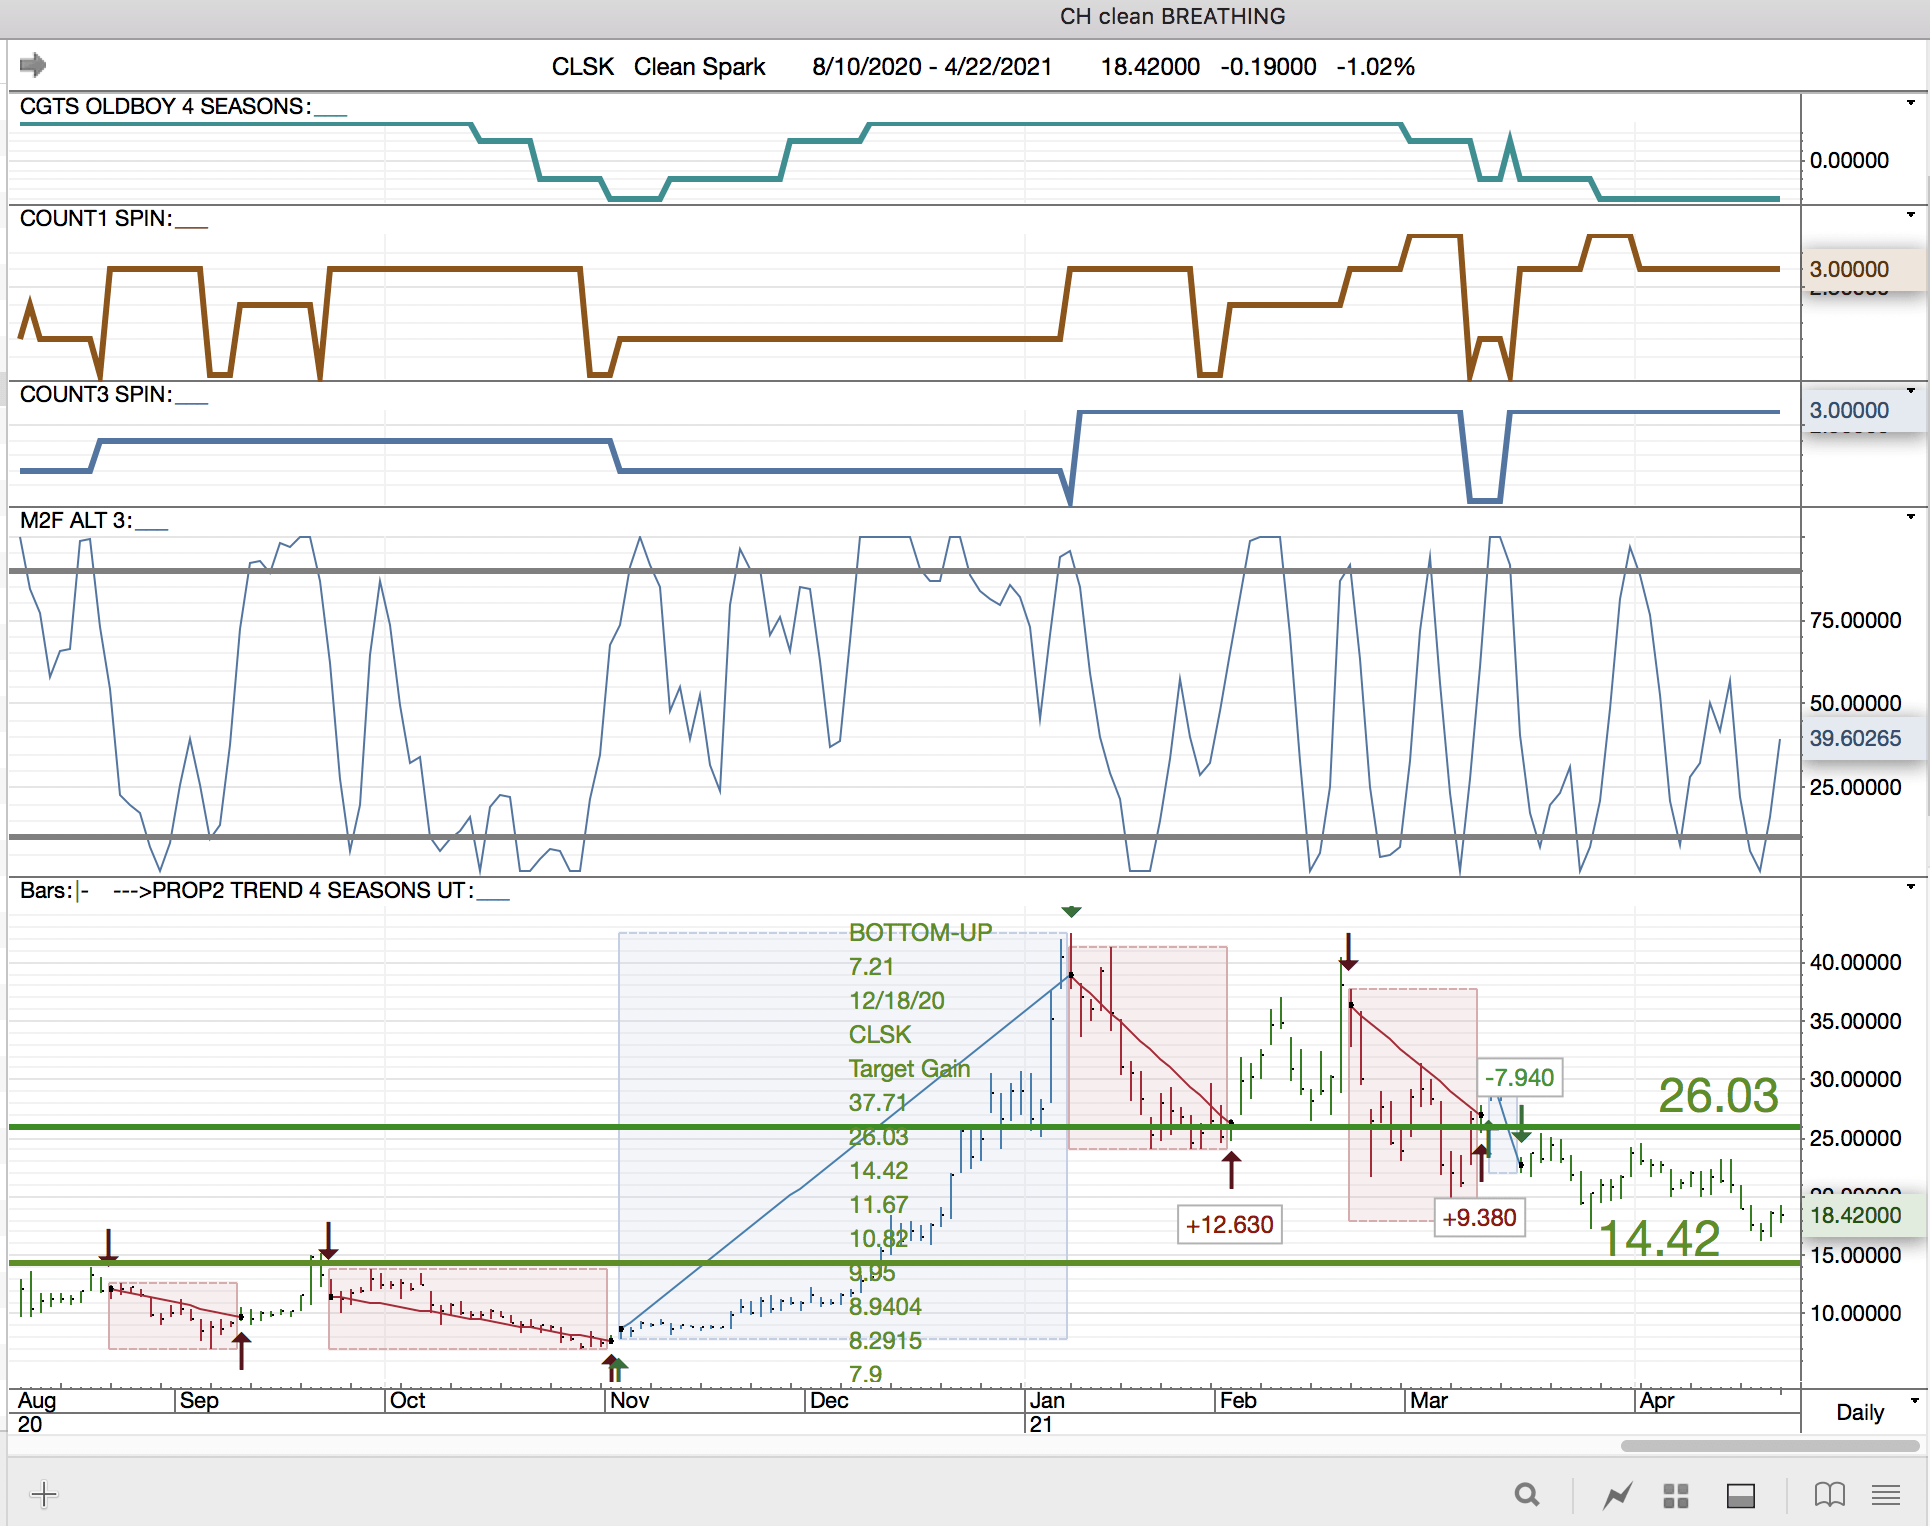Click the gray arrow icon beside CLSK

click(33, 65)
